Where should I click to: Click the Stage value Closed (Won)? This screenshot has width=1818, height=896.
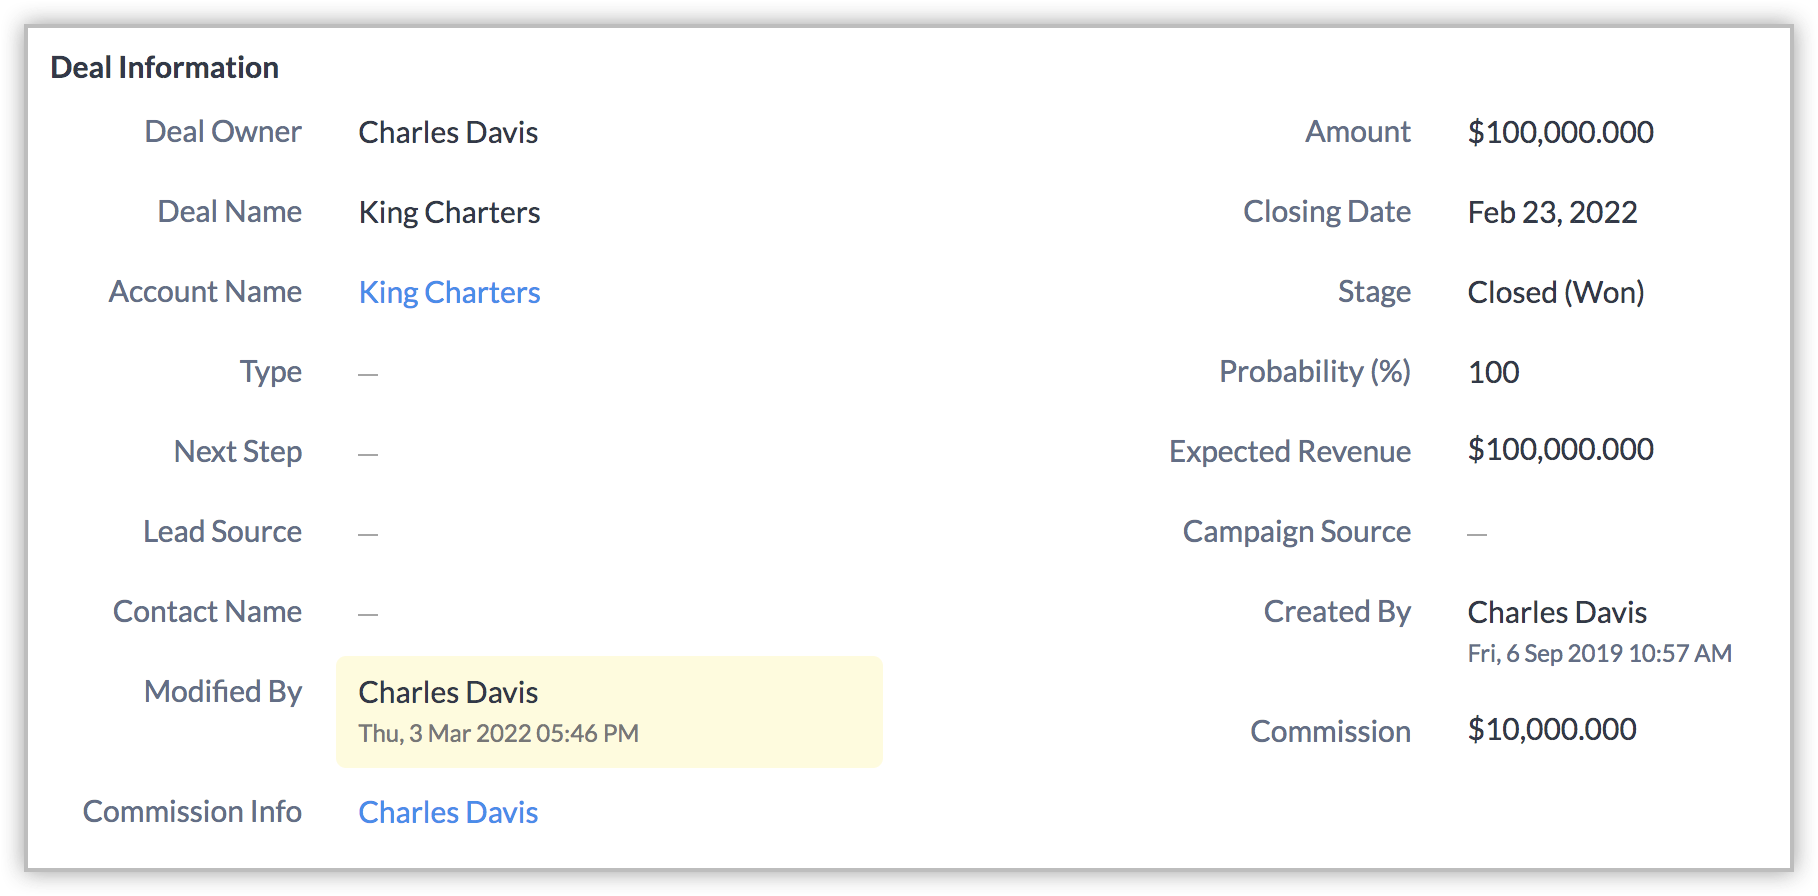click(x=1555, y=292)
